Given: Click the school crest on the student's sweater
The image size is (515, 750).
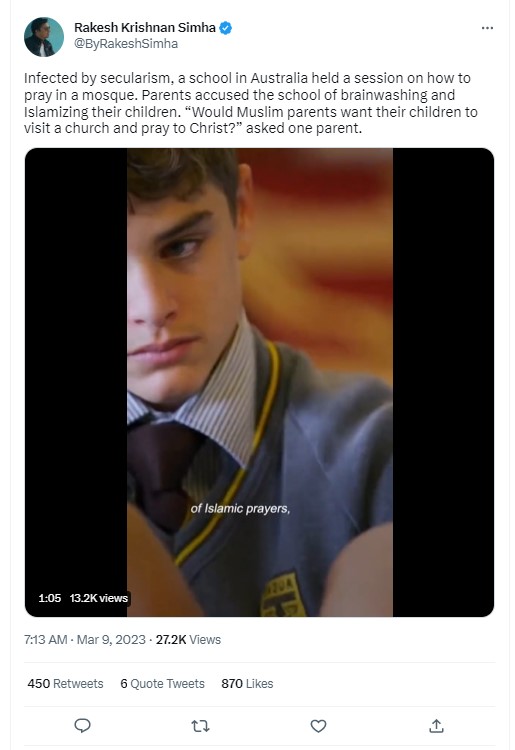Looking at the screenshot, I should point(283,596).
